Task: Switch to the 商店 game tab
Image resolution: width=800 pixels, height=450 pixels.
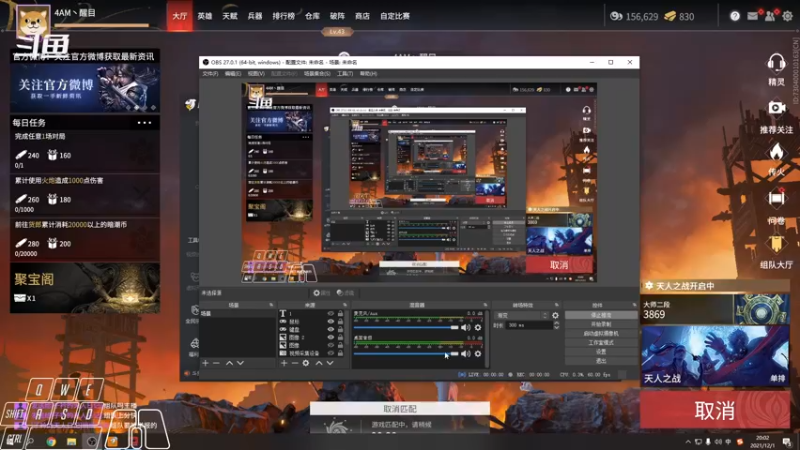Action: 362,16
